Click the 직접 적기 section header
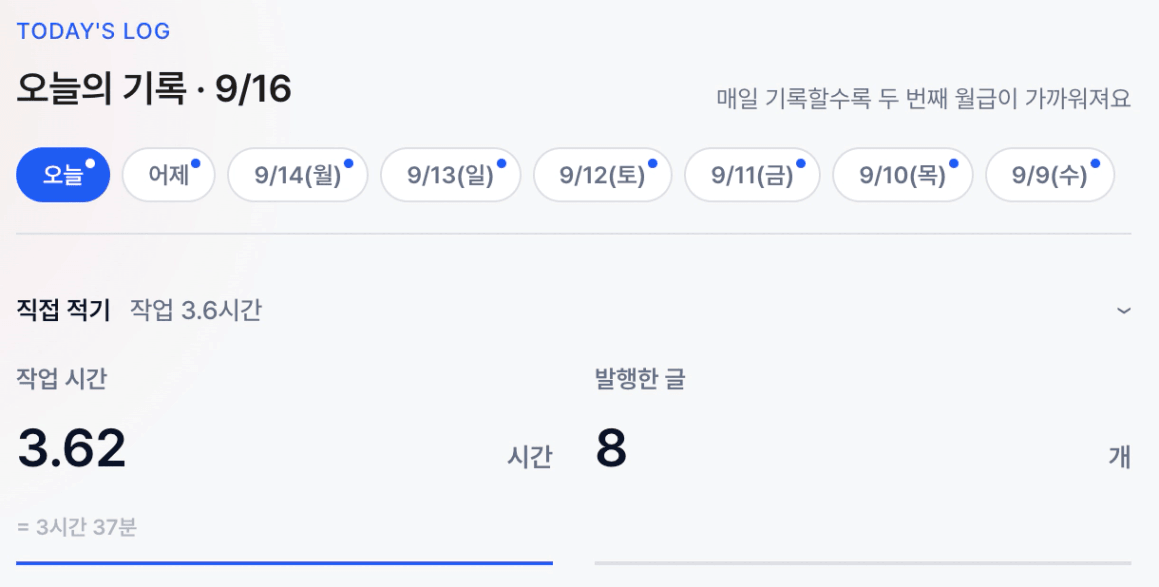 pos(574,310)
